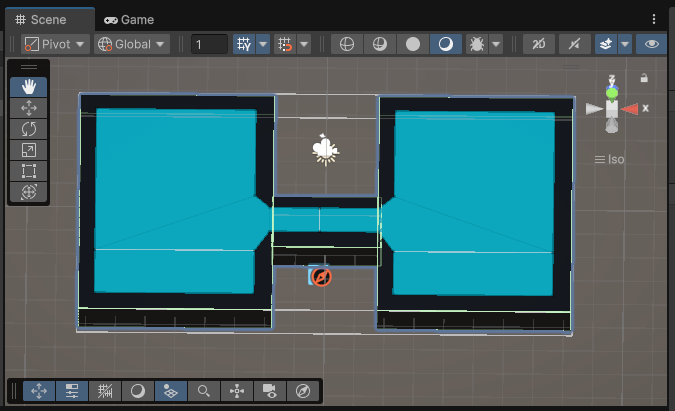The image size is (675, 411).
Task: Open the Global handle rotation dropdown
Action: (x=131, y=44)
